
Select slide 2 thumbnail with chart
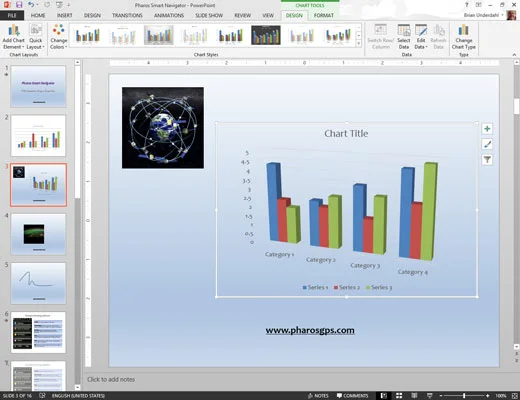(x=38, y=136)
